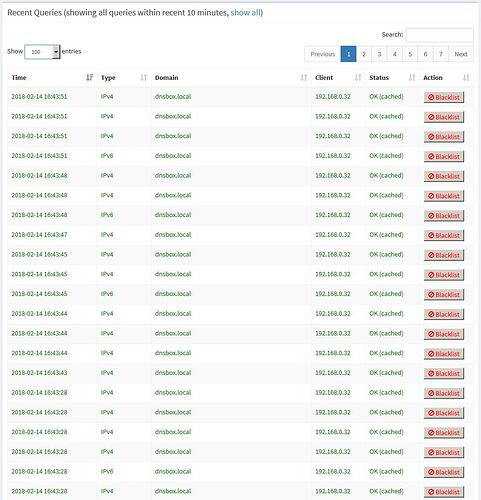Blacklist the 16:43:51 IPv6 query

pos(444,156)
